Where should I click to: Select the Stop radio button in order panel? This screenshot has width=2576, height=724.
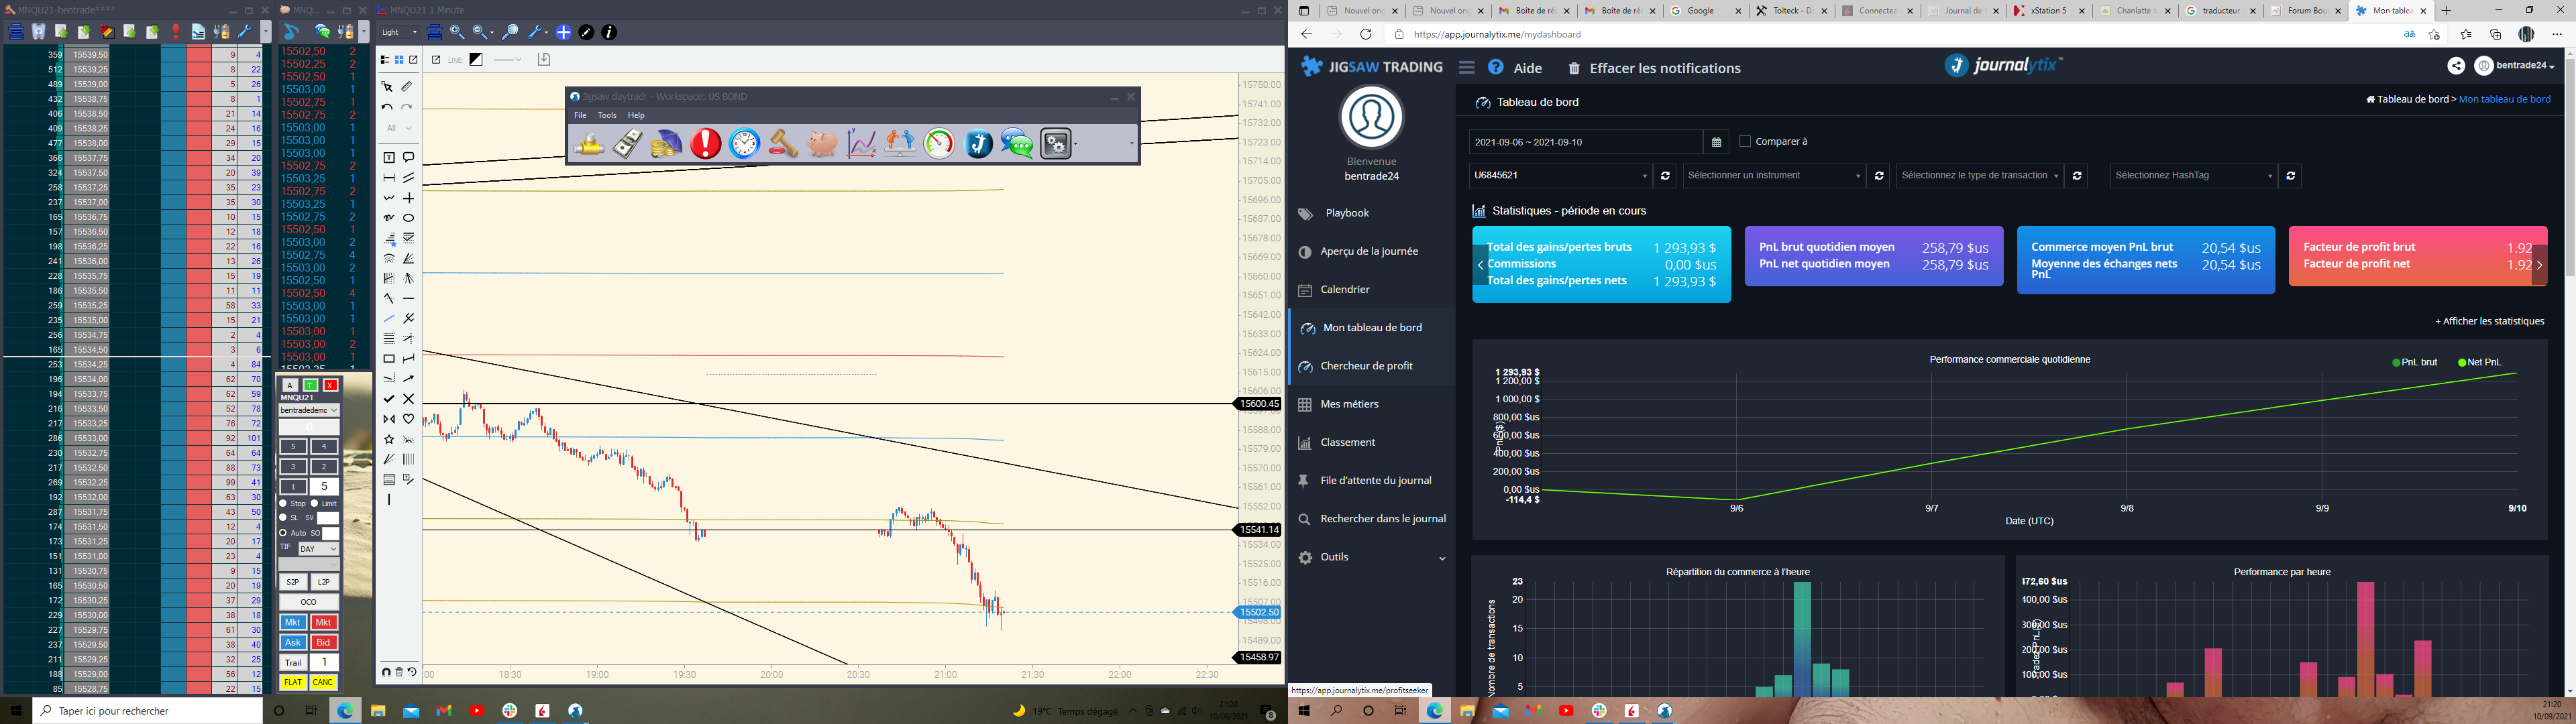pos(284,503)
